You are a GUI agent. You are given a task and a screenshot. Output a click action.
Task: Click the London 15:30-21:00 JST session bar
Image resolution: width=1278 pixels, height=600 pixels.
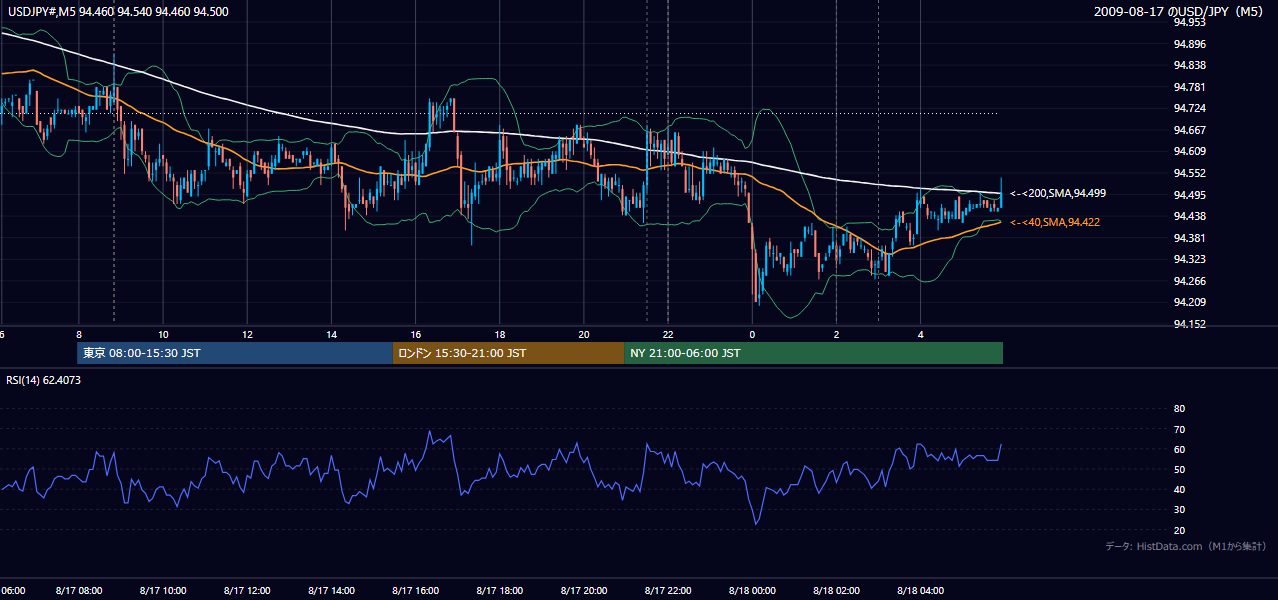point(508,353)
